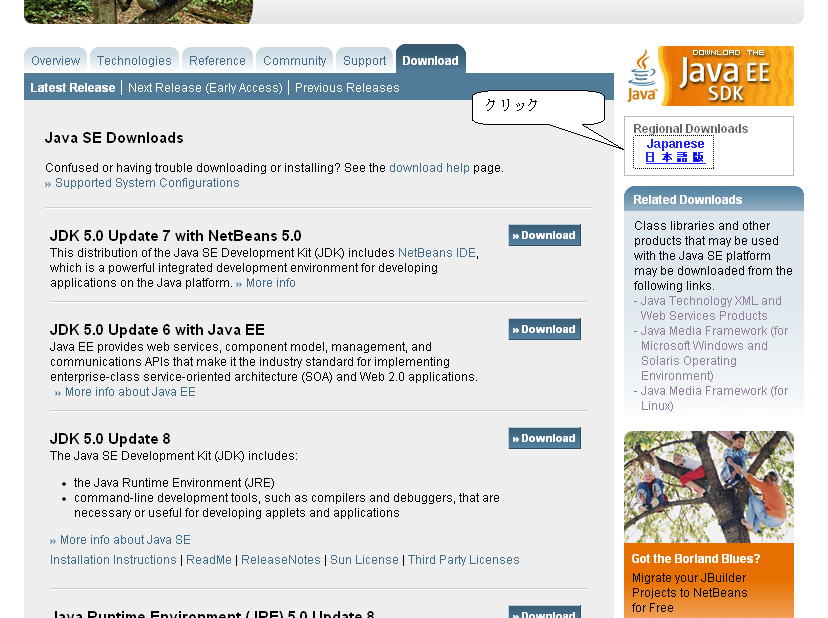The width and height of the screenshot is (828, 618).
Task: Open the ReadMe link
Action: click(x=209, y=560)
